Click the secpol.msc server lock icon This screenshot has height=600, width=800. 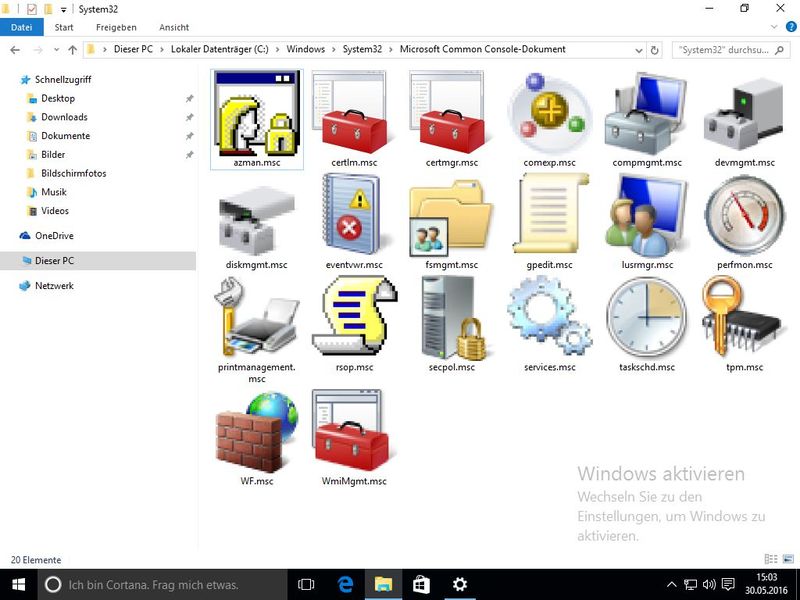coord(452,316)
